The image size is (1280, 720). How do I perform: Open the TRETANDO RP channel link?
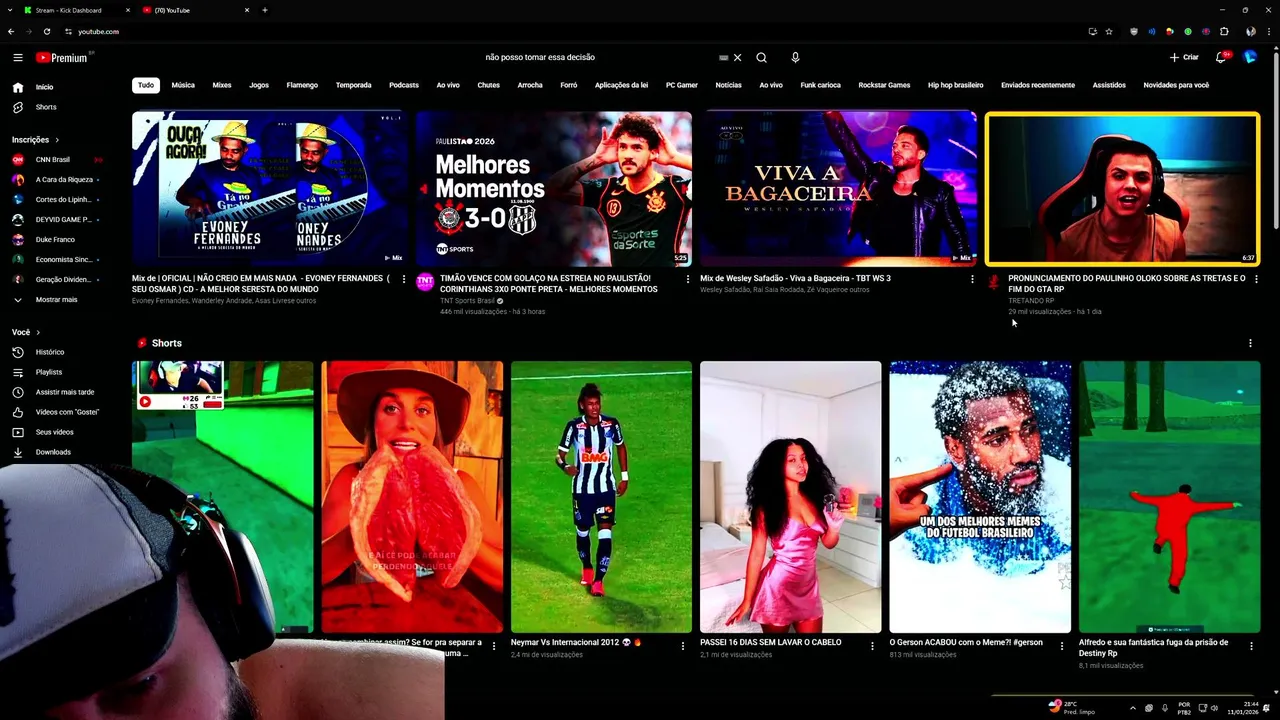click(x=1031, y=301)
